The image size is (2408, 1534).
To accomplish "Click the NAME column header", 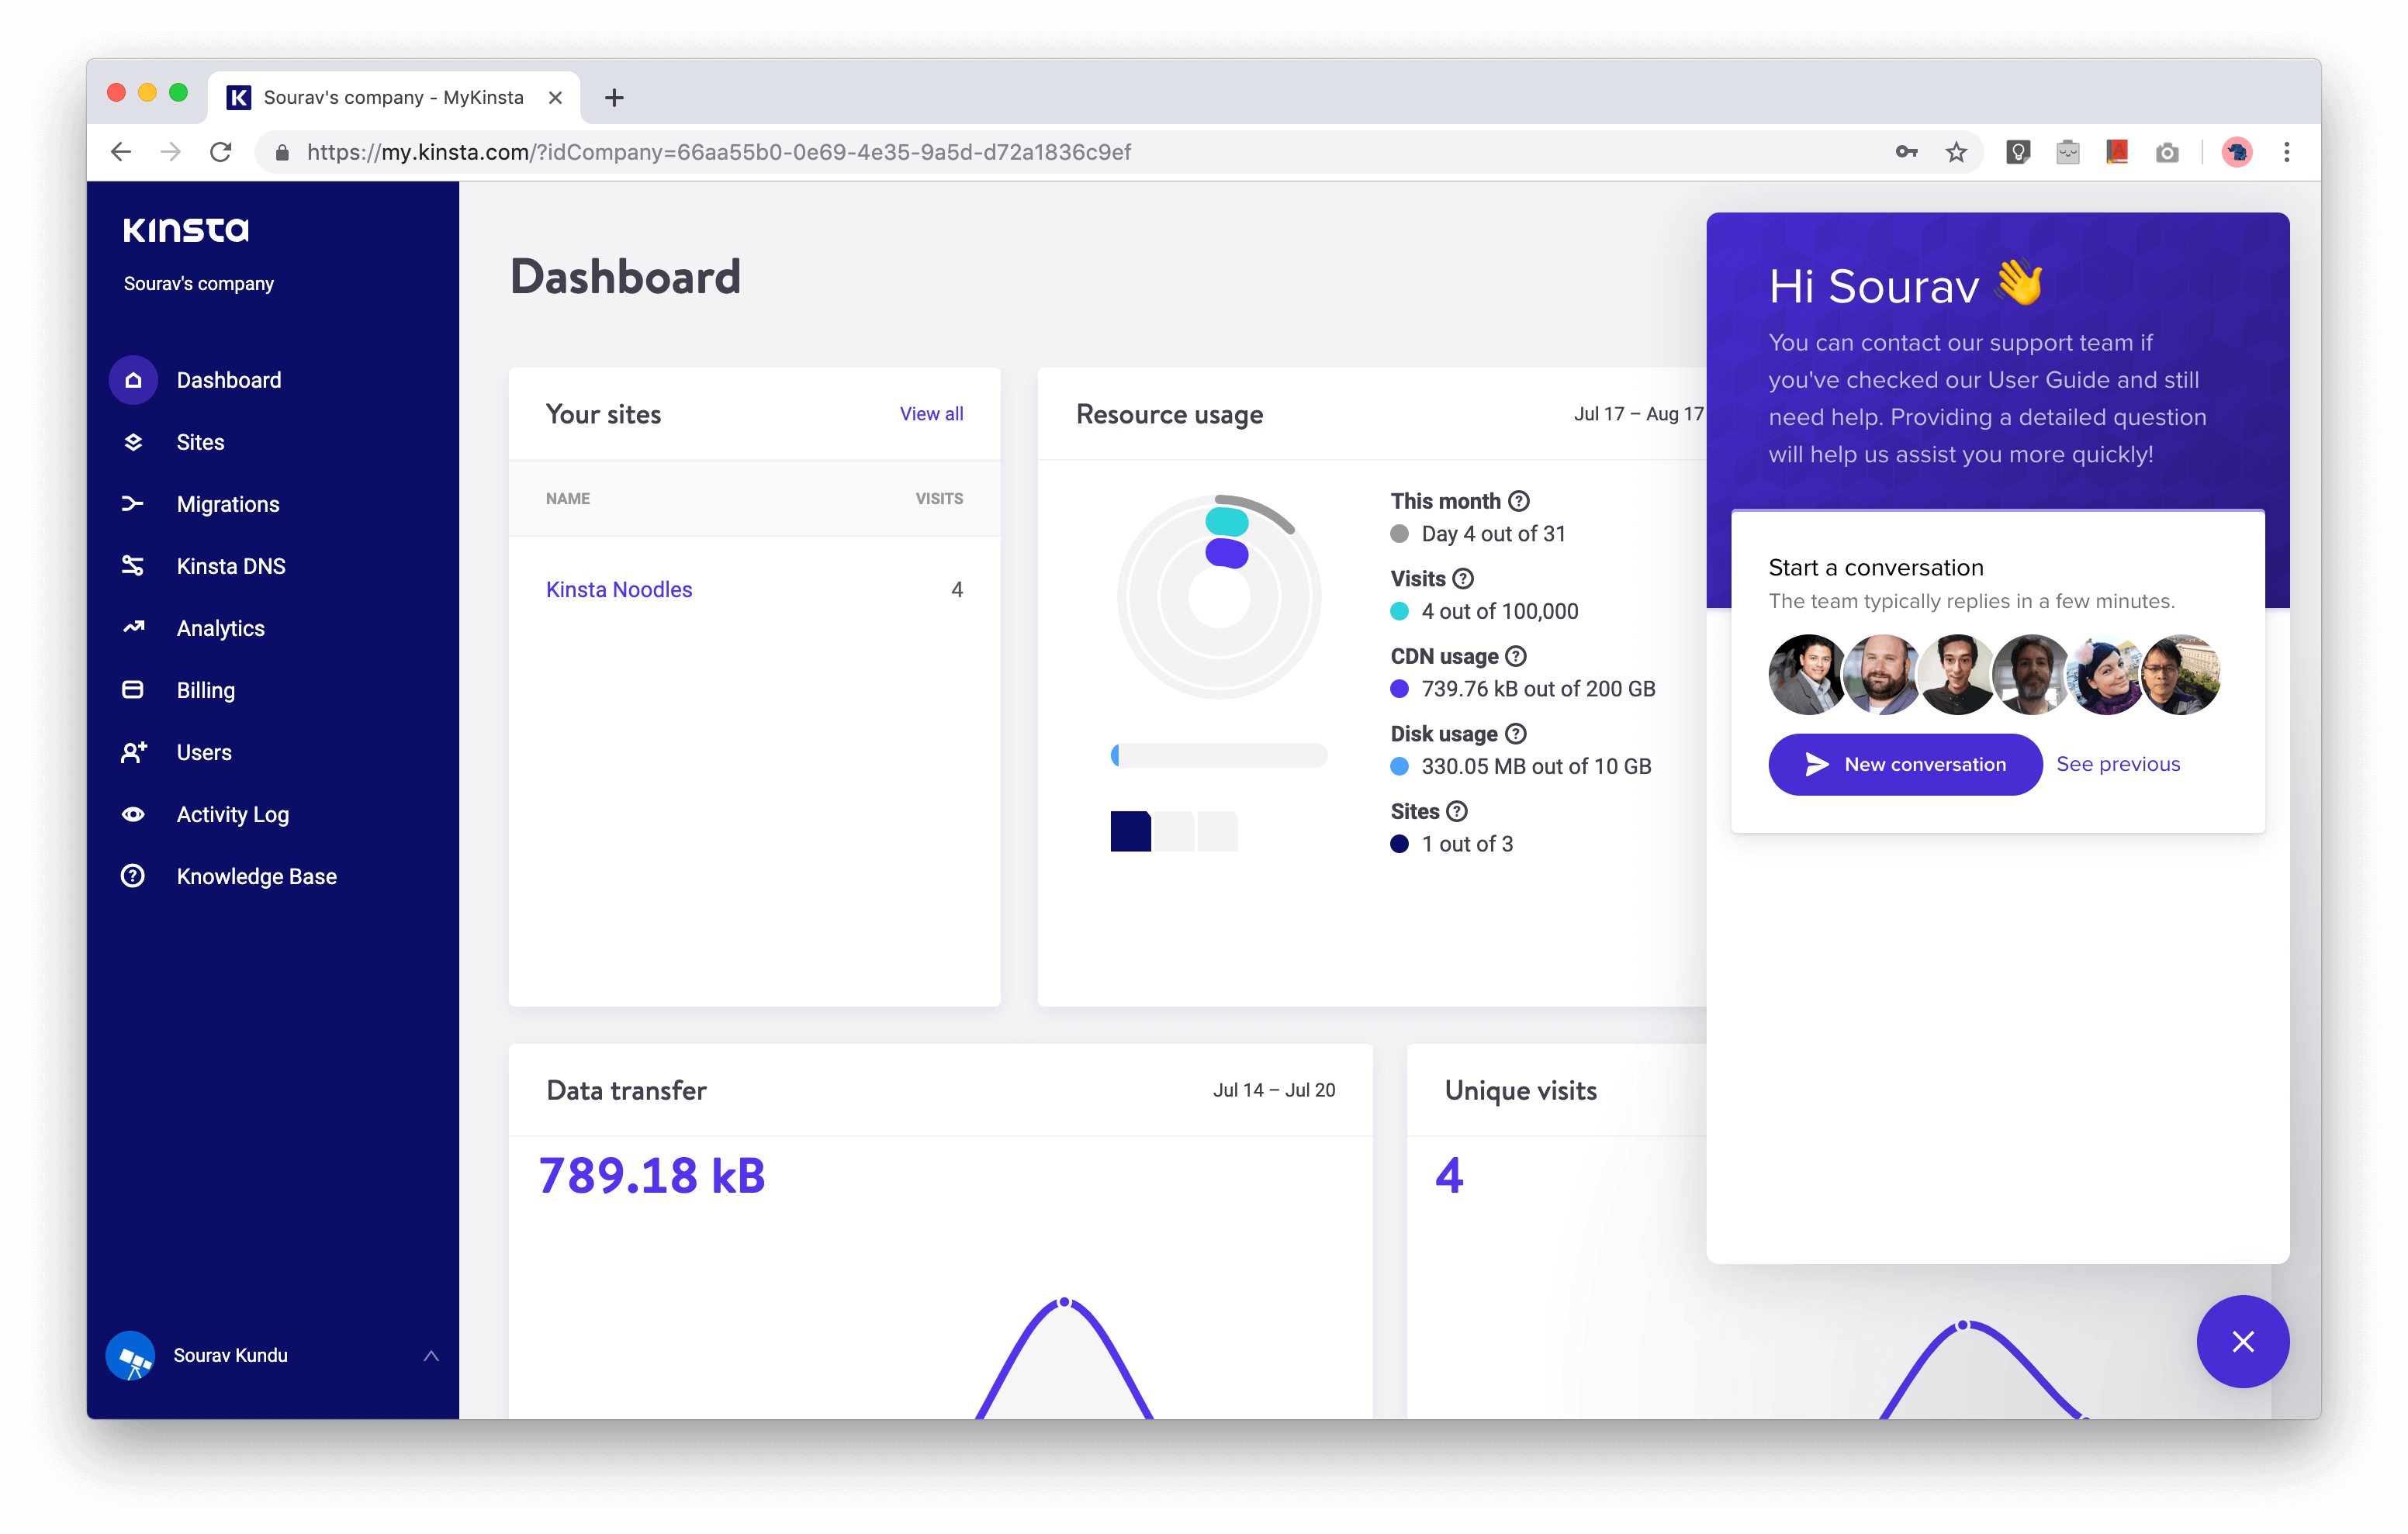I will [x=568, y=499].
